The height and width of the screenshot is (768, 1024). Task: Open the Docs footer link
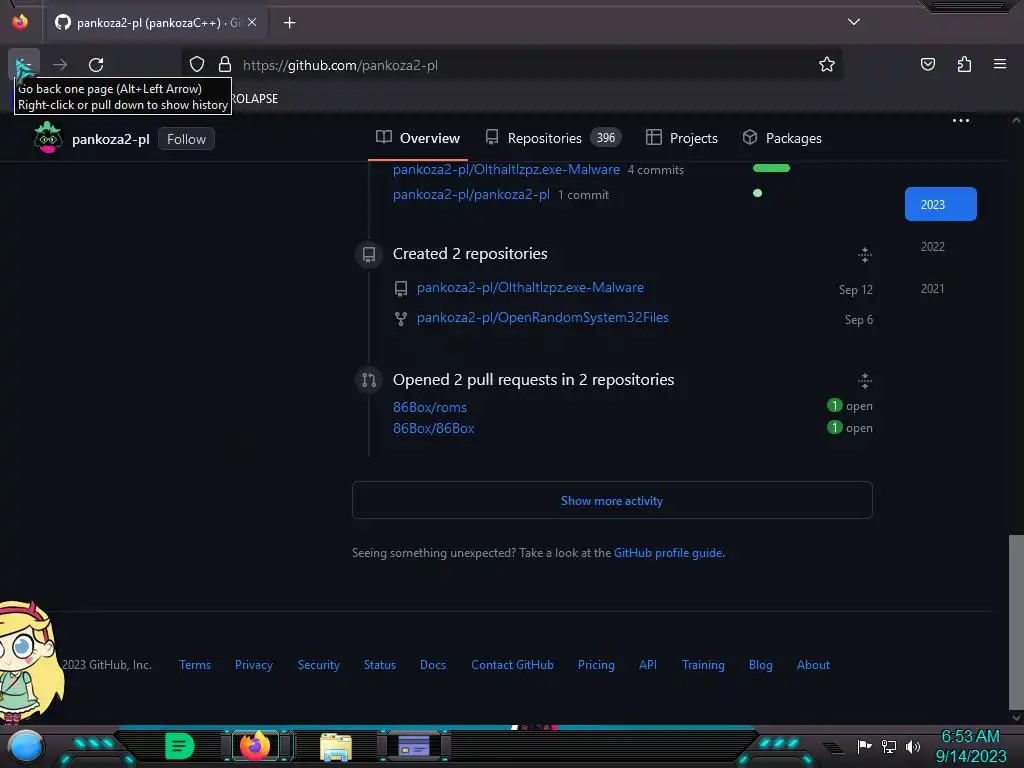(433, 665)
